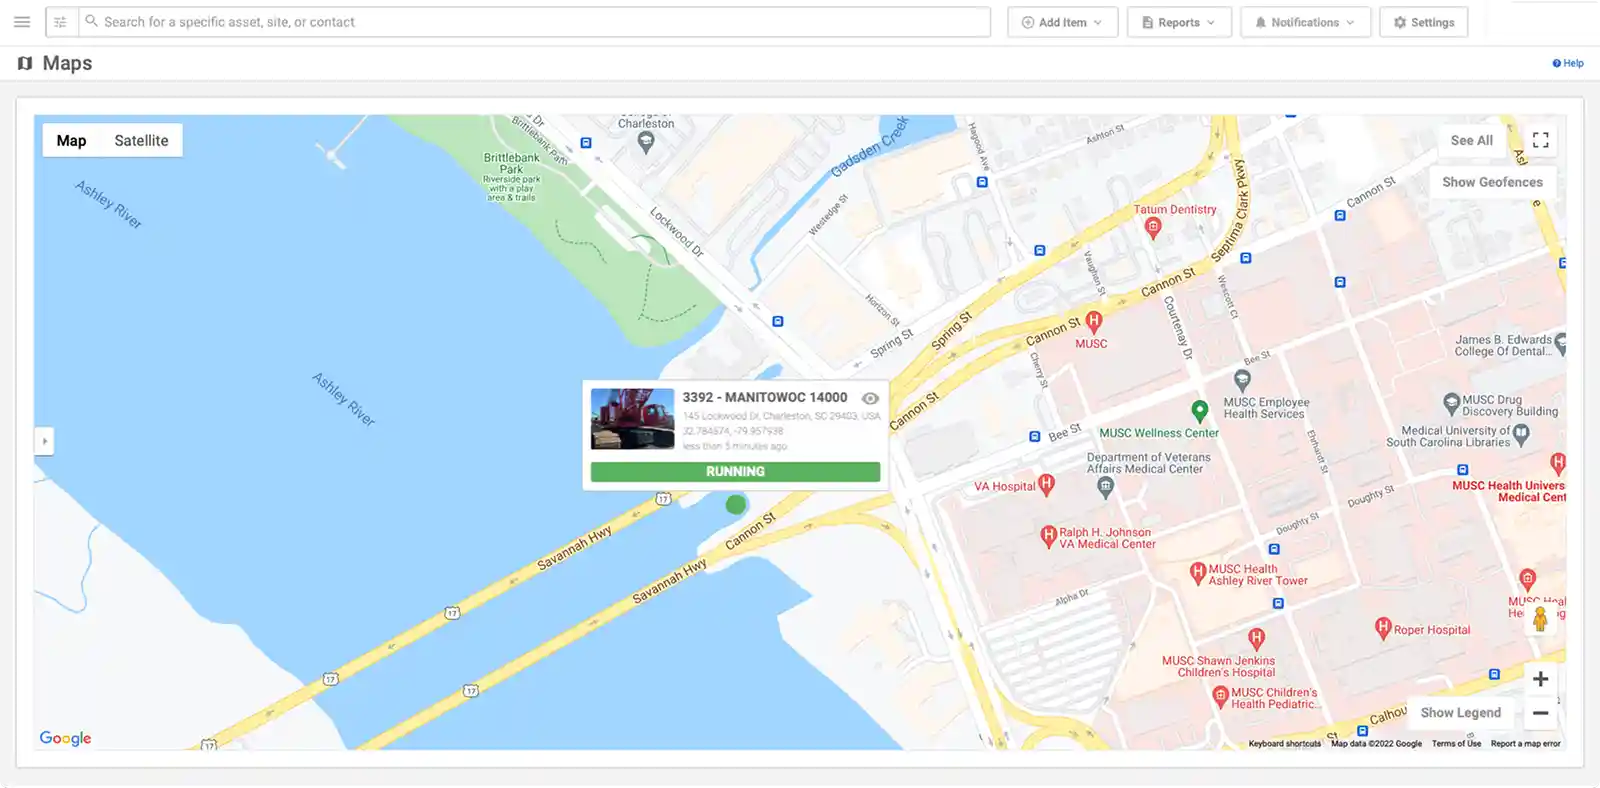Expand the Reports dropdown
Viewport: 1600px width, 788px height.
(1179, 22)
